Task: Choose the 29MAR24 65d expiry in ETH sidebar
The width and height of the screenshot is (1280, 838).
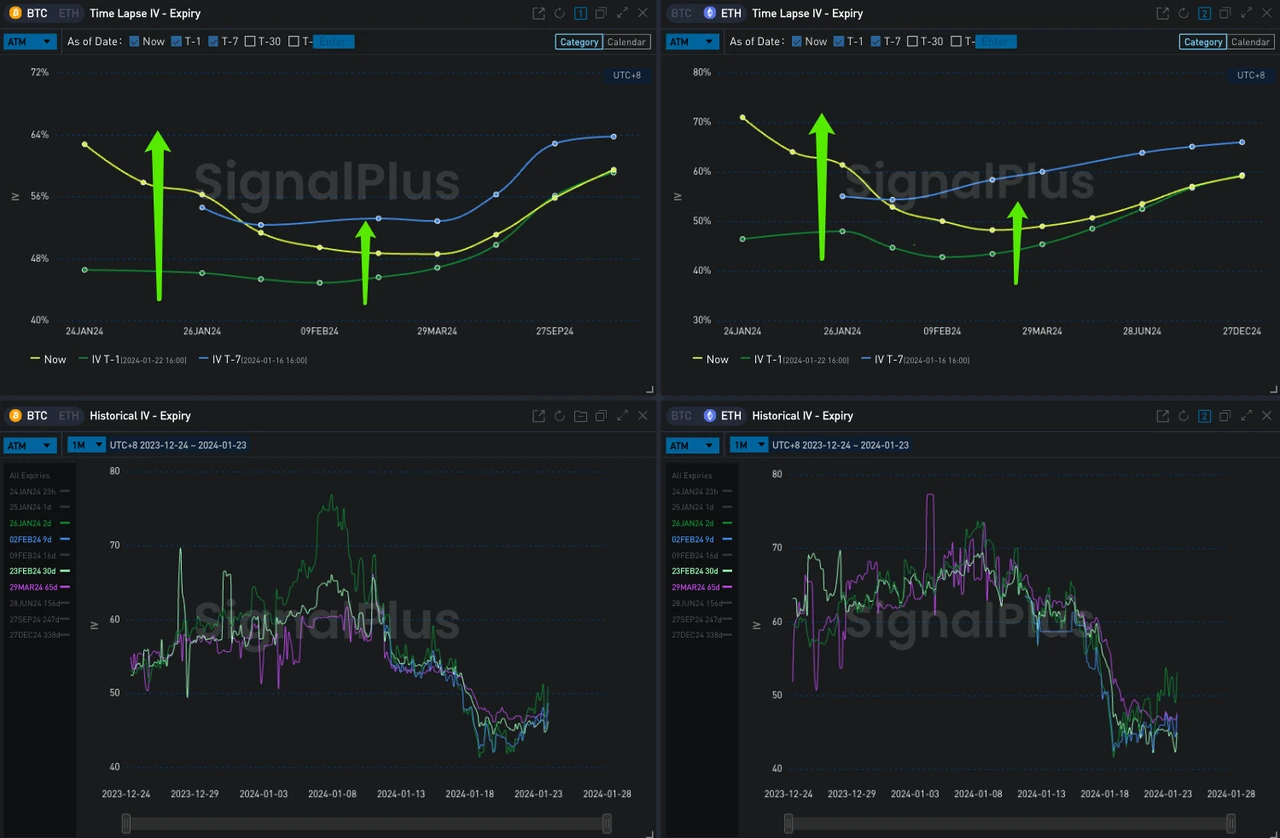Action: coord(697,587)
